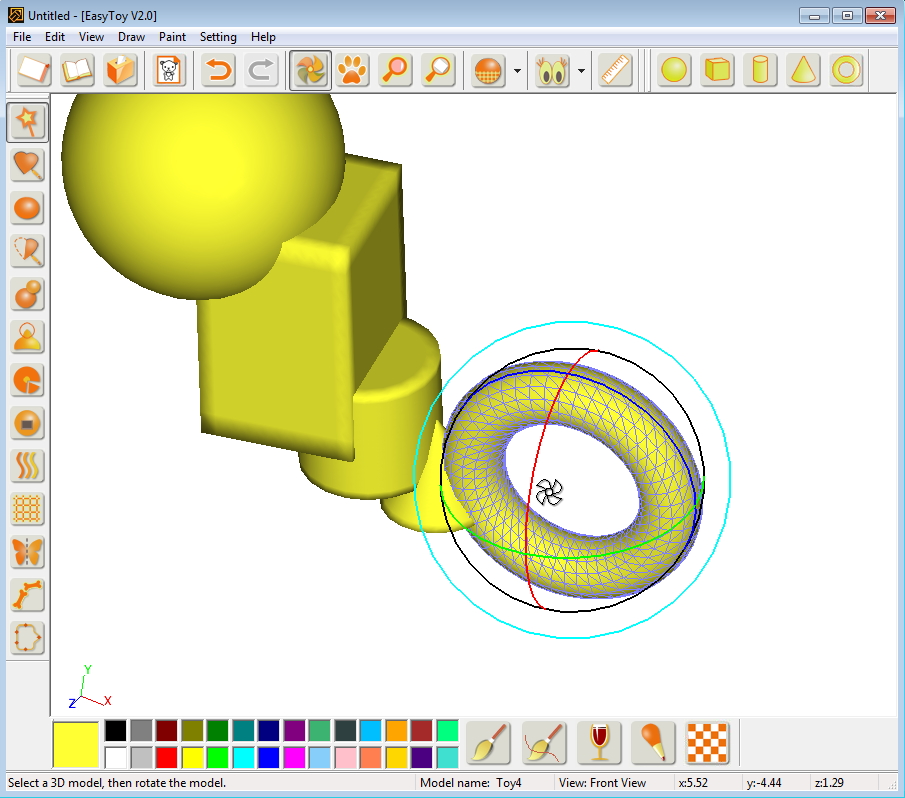Image resolution: width=905 pixels, height=798 pixels.
Task: Select the butterfly mirror tool
Action: (27, 552)
